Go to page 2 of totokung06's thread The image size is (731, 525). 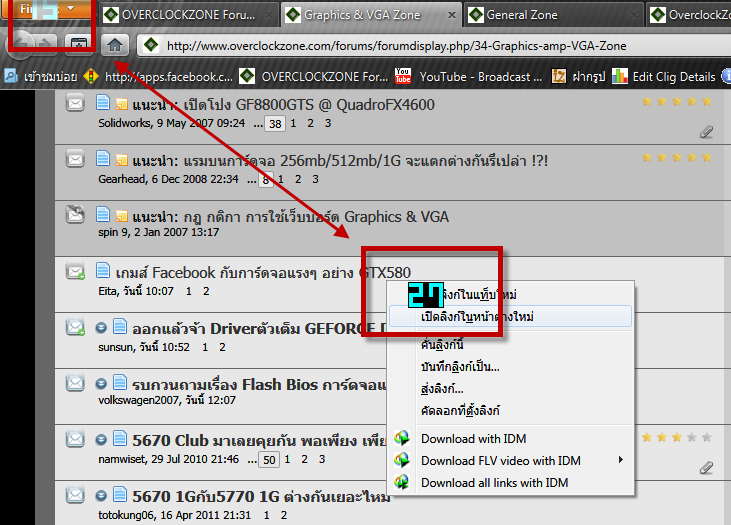pos(284,515)
